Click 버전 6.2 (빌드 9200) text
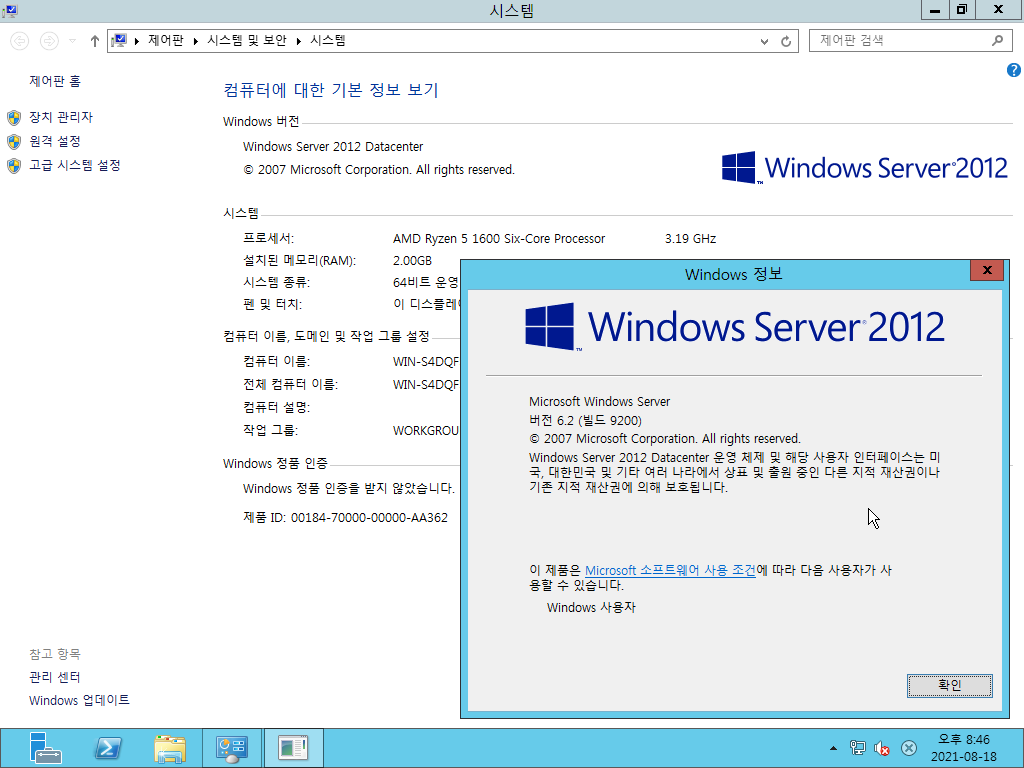 [x=585, y=421]
